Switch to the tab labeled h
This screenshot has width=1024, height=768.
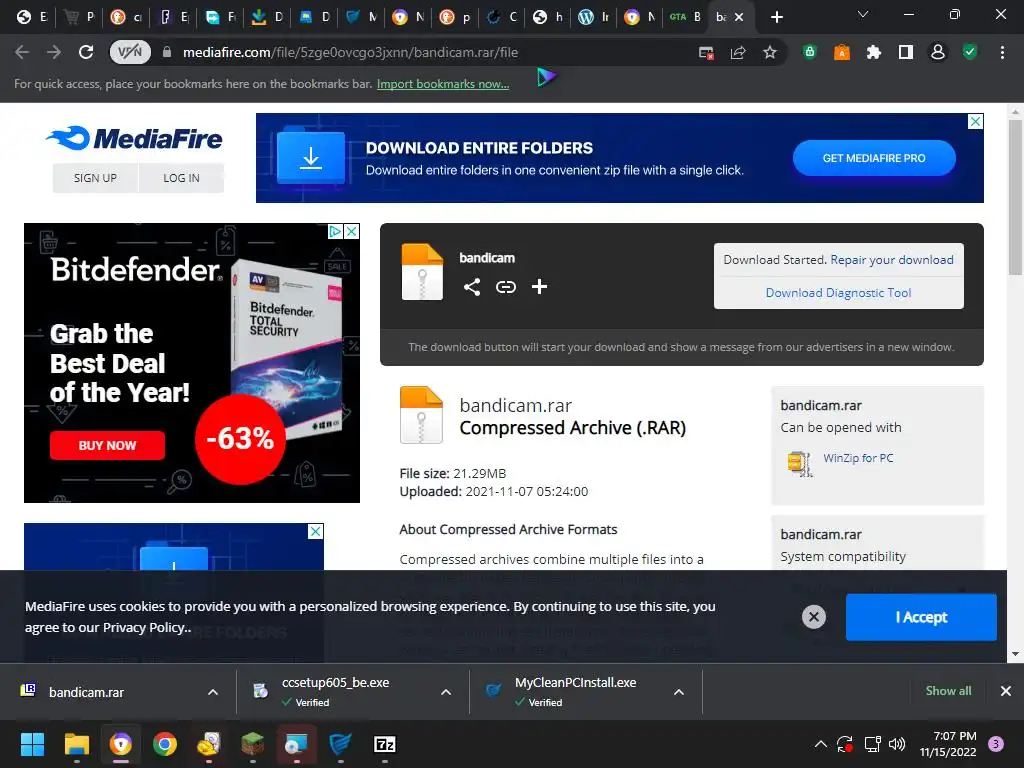547,17
